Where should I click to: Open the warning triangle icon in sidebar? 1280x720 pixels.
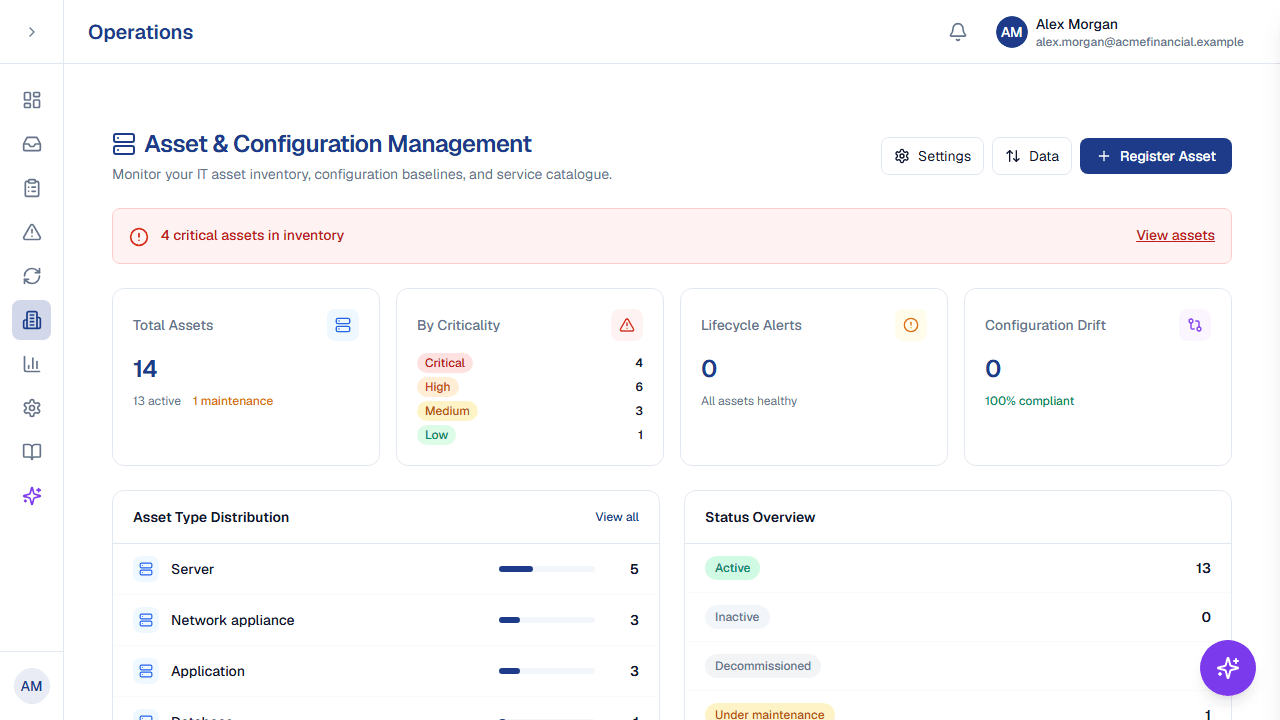(x=32, y=232)
